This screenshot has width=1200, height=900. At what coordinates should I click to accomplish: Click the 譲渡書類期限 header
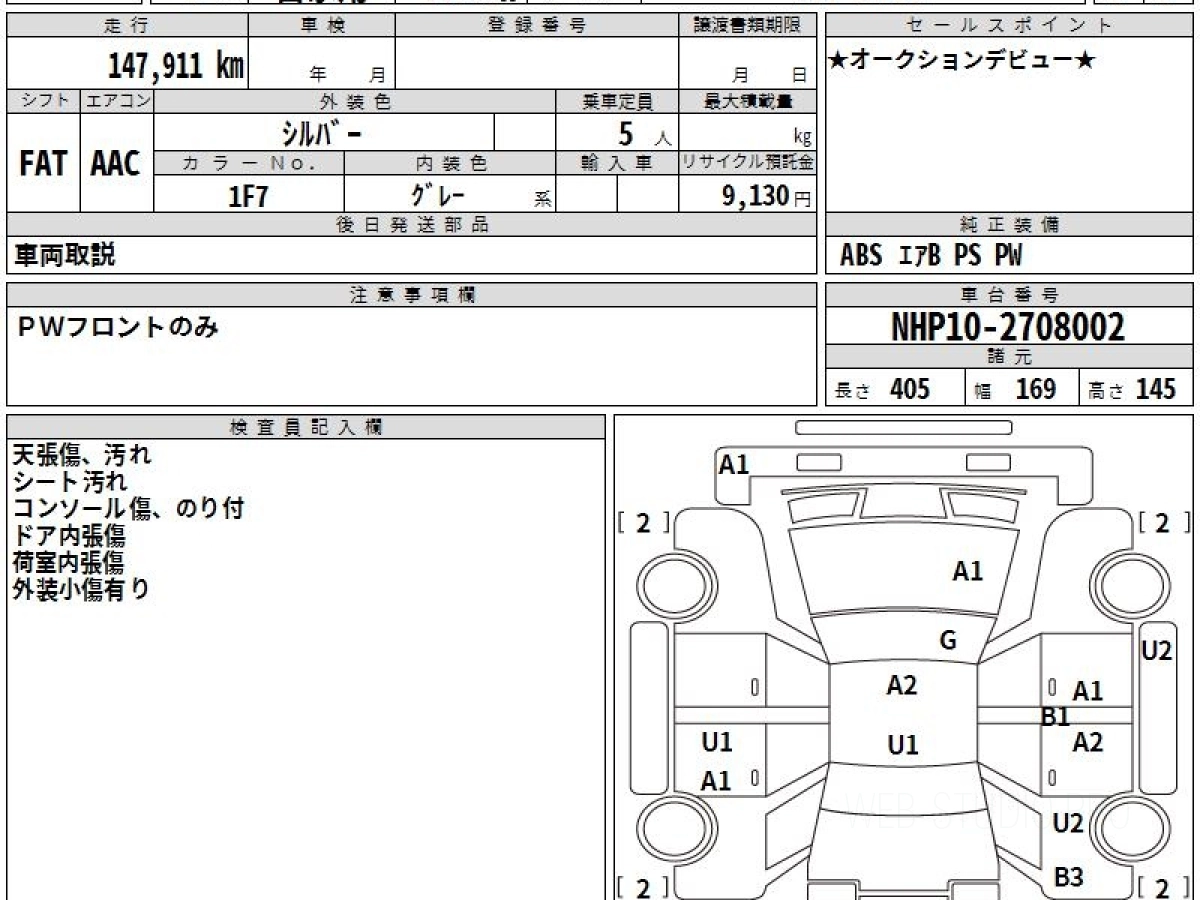tap(748, 26)
